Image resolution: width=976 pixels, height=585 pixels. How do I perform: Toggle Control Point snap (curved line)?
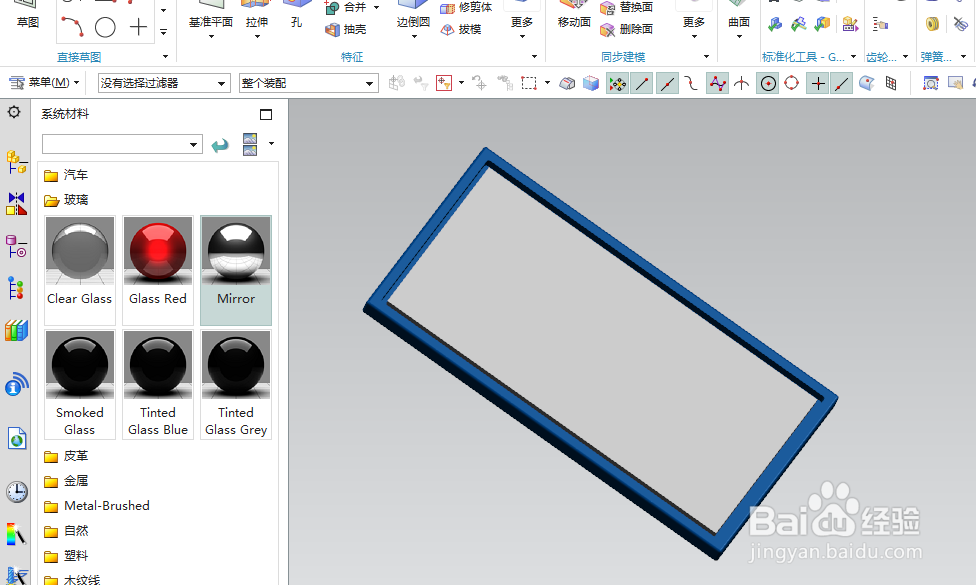click(x=691, y=83)
